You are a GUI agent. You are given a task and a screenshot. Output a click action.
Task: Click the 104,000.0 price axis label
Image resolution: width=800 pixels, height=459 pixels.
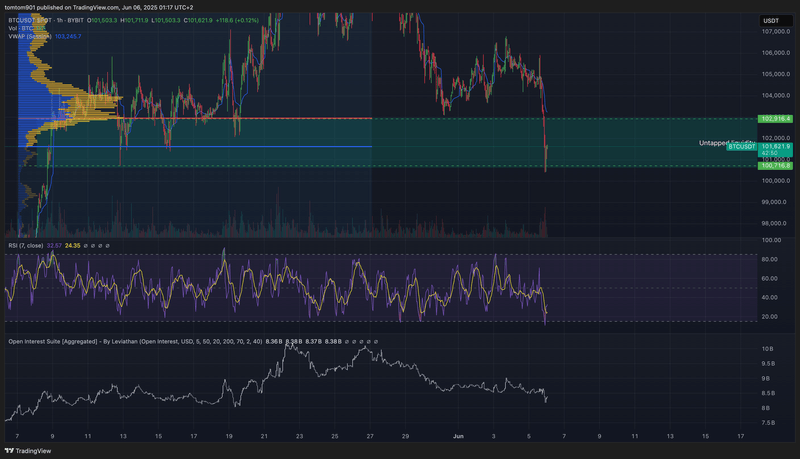click(776, 96)
